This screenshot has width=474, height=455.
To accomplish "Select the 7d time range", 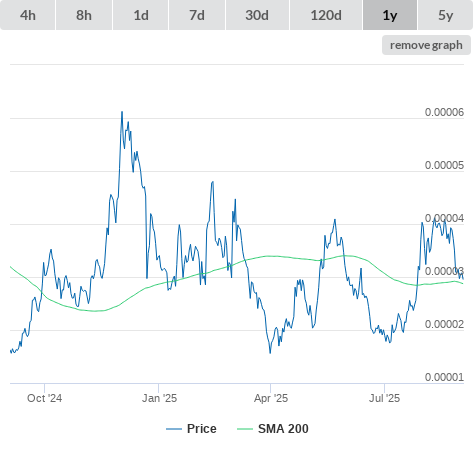I will (197, 15).
